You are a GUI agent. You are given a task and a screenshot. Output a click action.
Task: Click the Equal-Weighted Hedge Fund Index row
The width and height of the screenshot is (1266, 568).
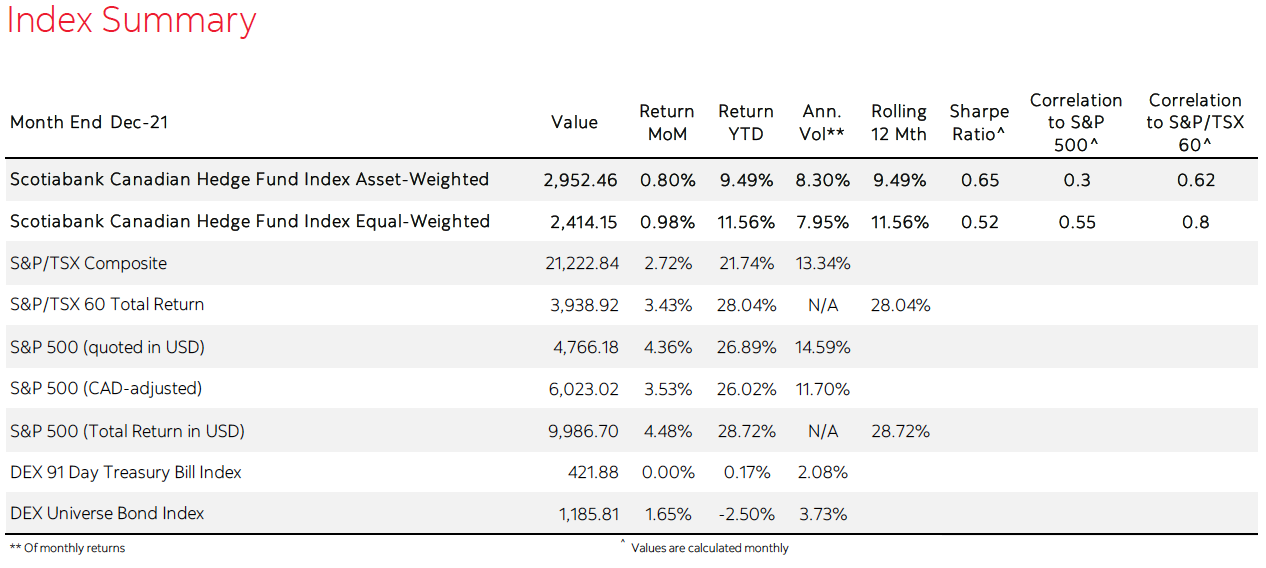point(249,221)
